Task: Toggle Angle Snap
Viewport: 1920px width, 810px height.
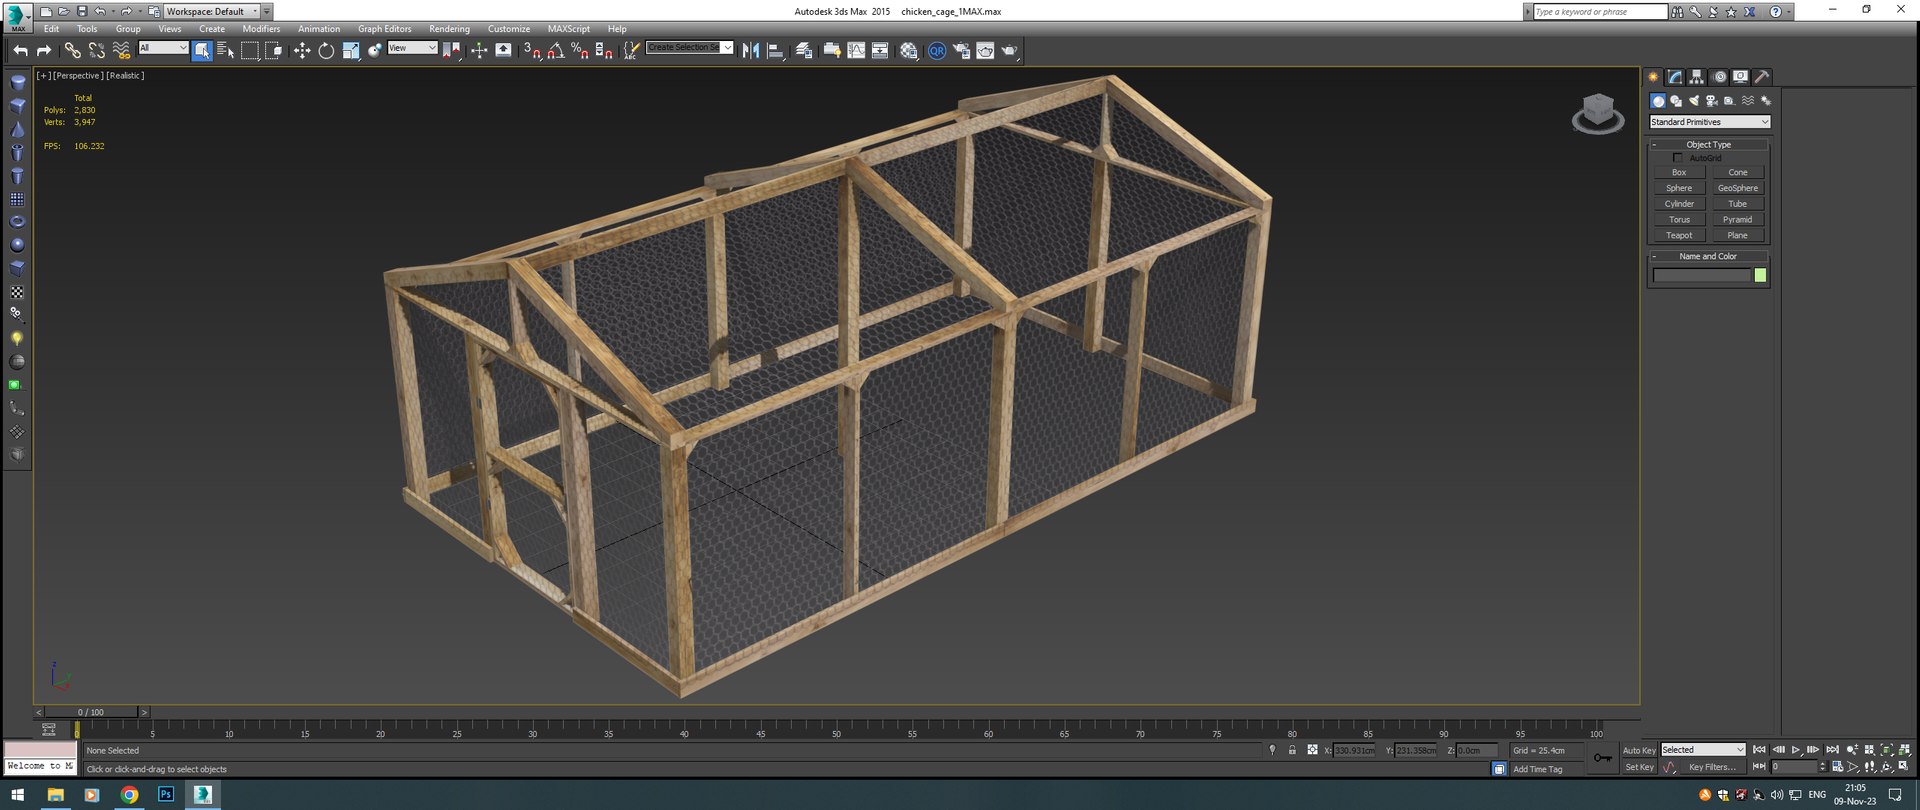Action: (556, 51)
